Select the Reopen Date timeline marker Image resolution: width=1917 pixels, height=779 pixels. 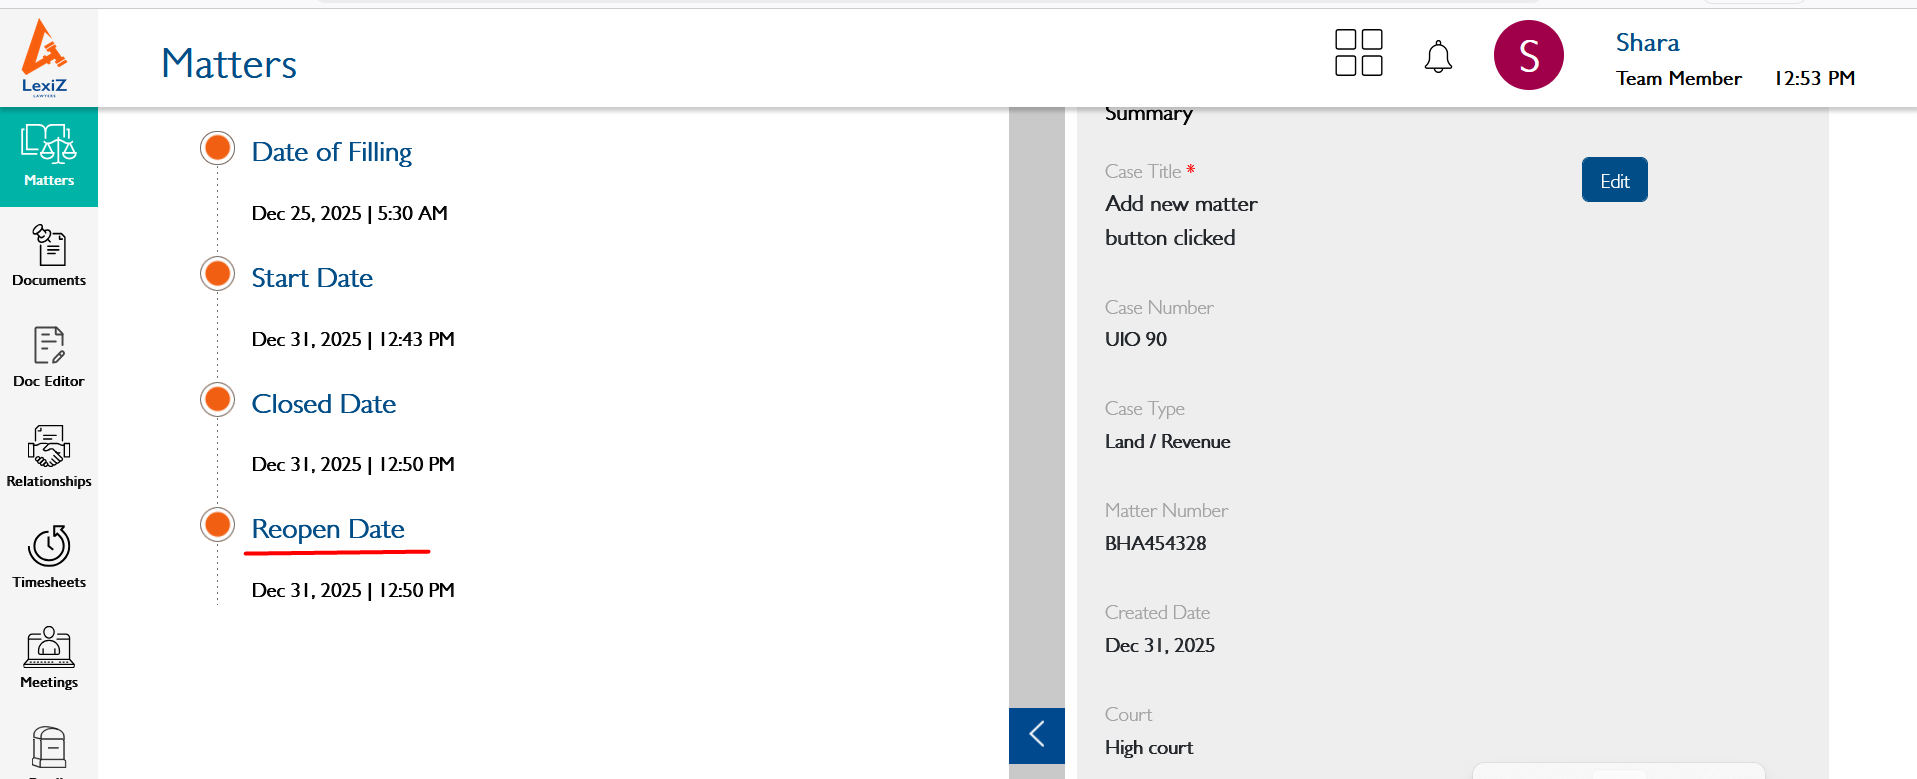tap(217, 525)
